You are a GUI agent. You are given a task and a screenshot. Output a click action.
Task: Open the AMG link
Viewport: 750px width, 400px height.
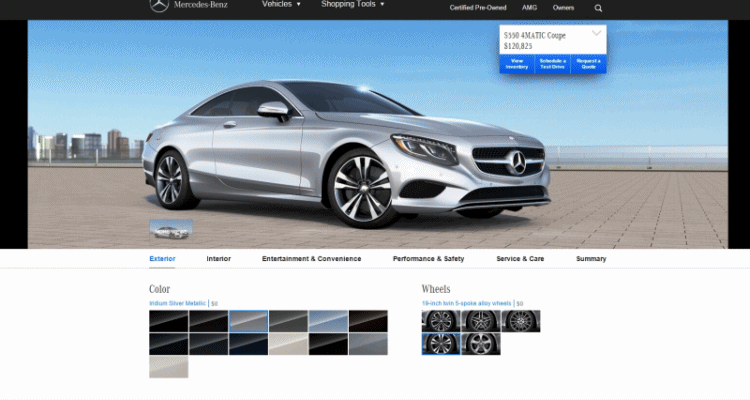pyautogui.click(x=529, y=8)
